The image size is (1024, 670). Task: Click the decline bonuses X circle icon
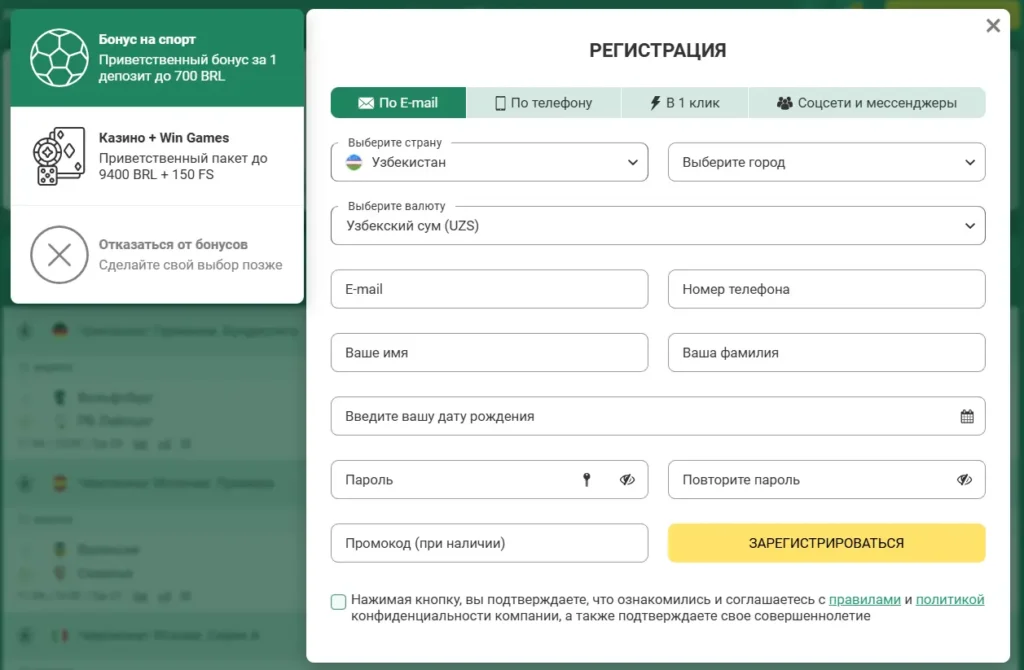click(x=60, y=255)
